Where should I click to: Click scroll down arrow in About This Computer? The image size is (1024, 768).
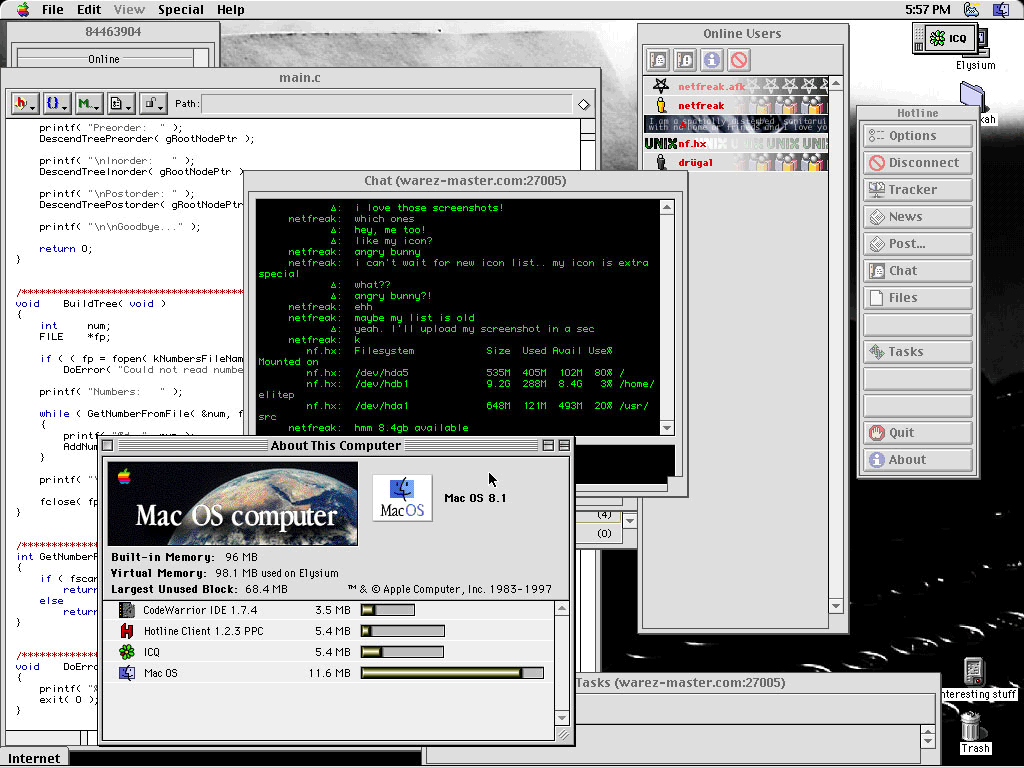tap(562, 718)
